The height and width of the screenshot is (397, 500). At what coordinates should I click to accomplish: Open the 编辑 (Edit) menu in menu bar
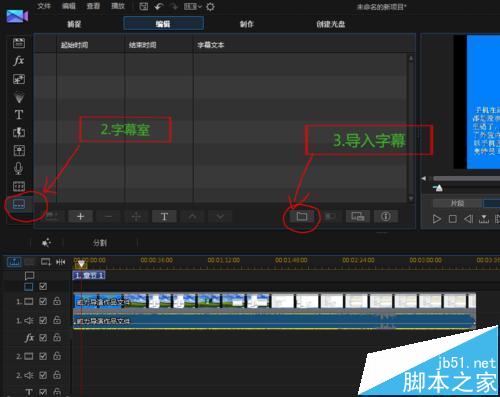[69, 6]
